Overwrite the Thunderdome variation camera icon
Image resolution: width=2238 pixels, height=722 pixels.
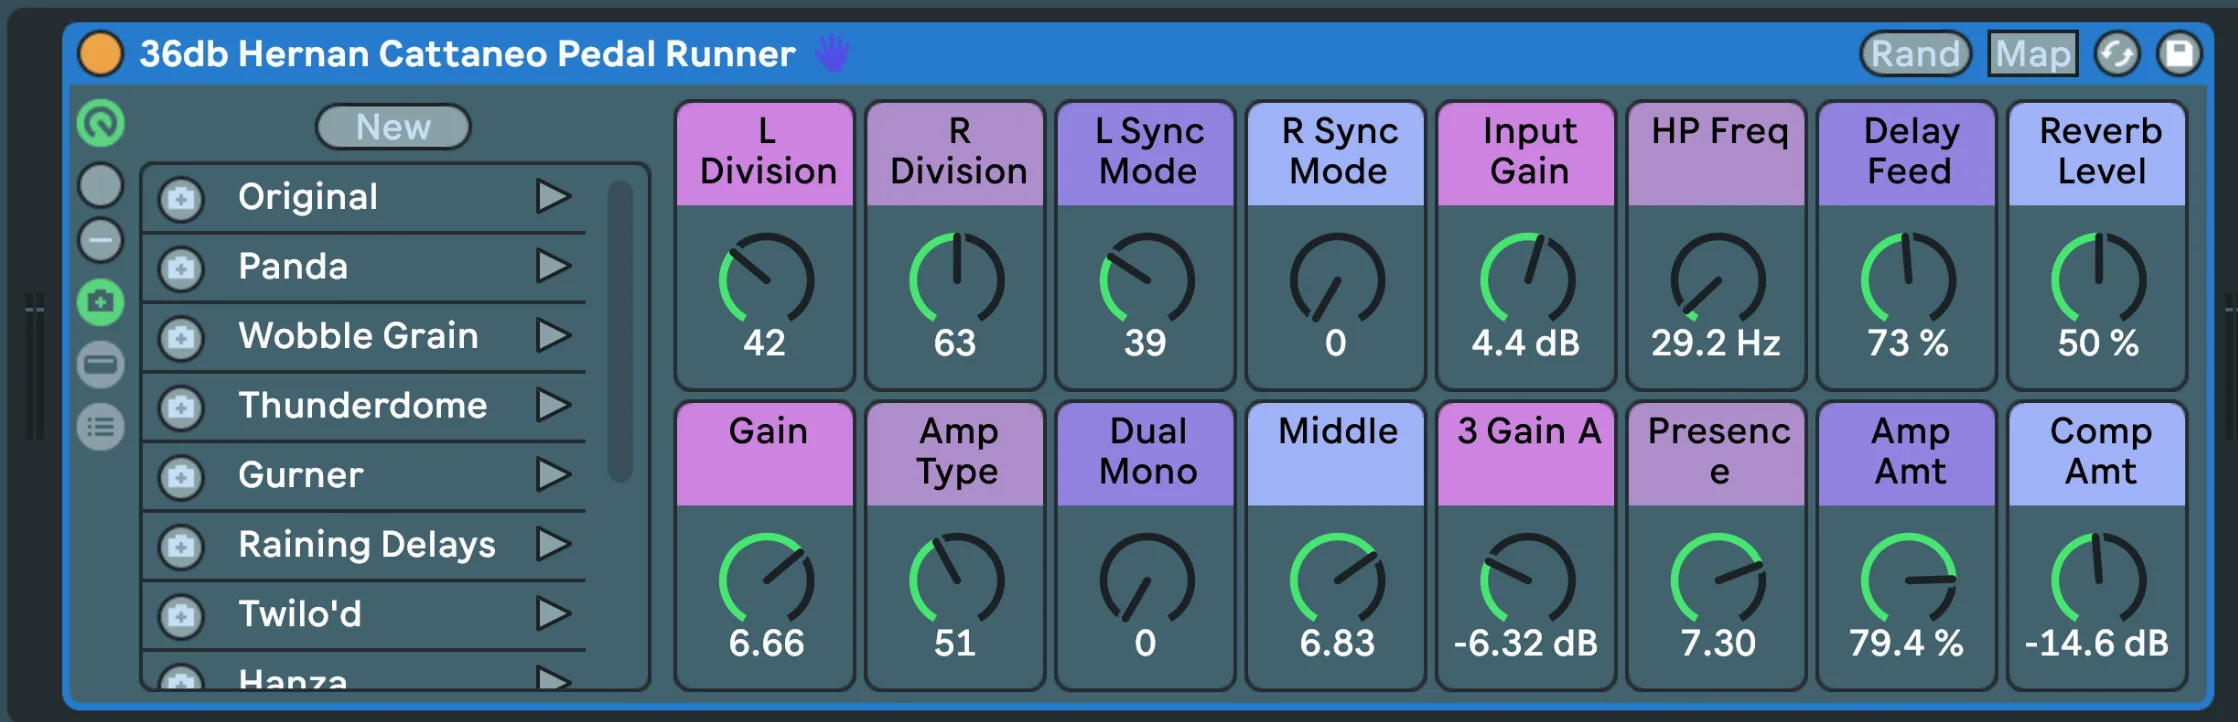[181, 407]
